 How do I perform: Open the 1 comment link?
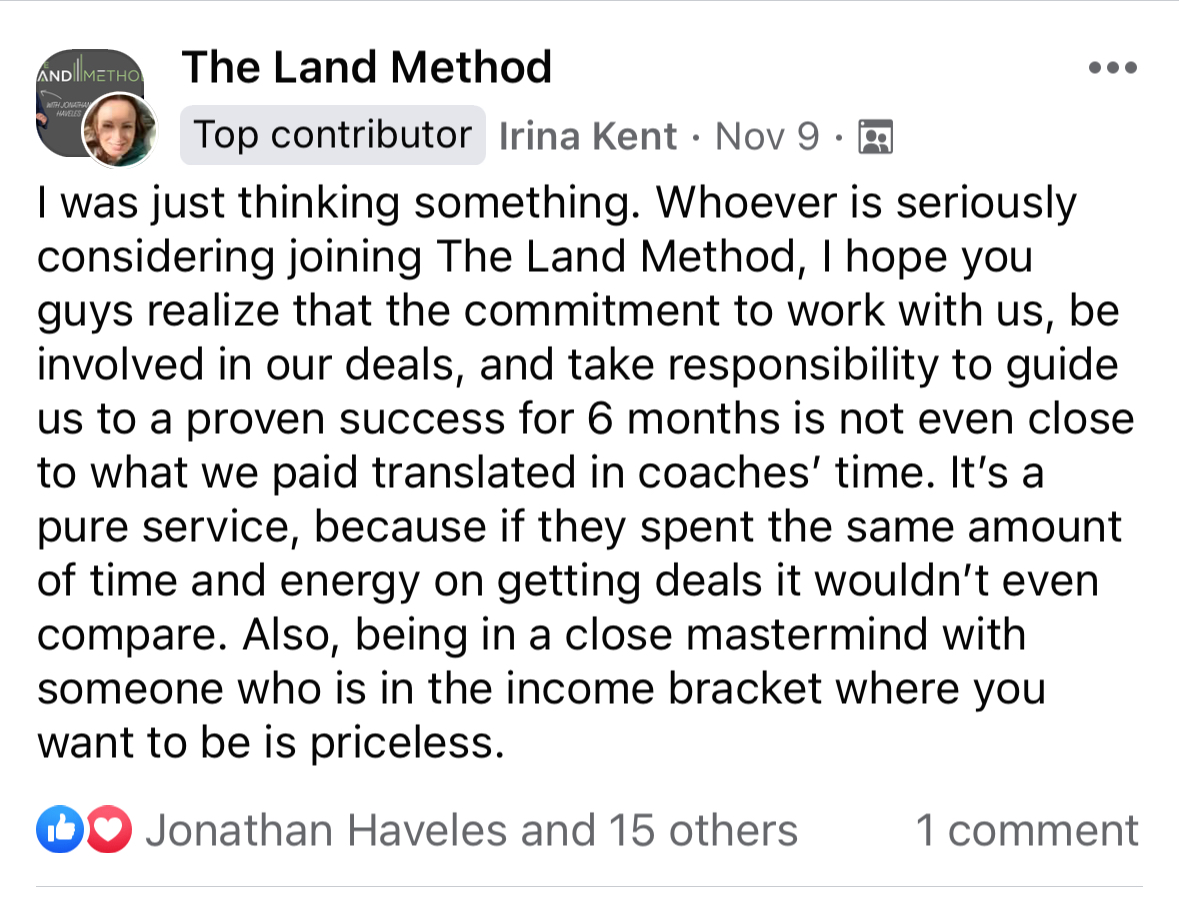[1027, 830]
